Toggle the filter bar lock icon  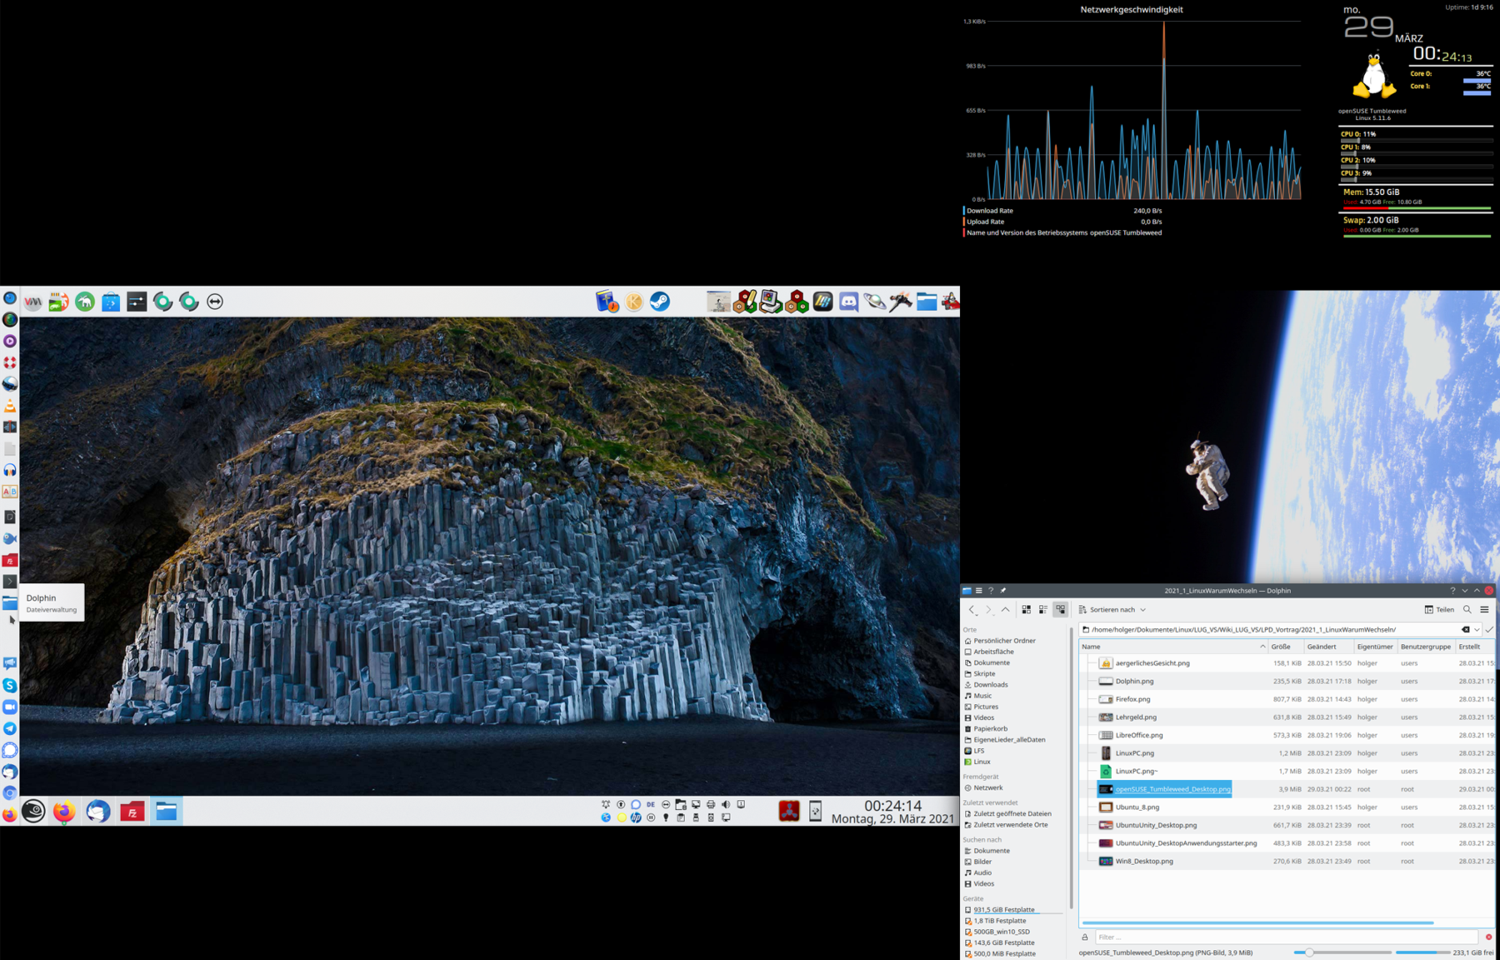[x=1085, y=937]
